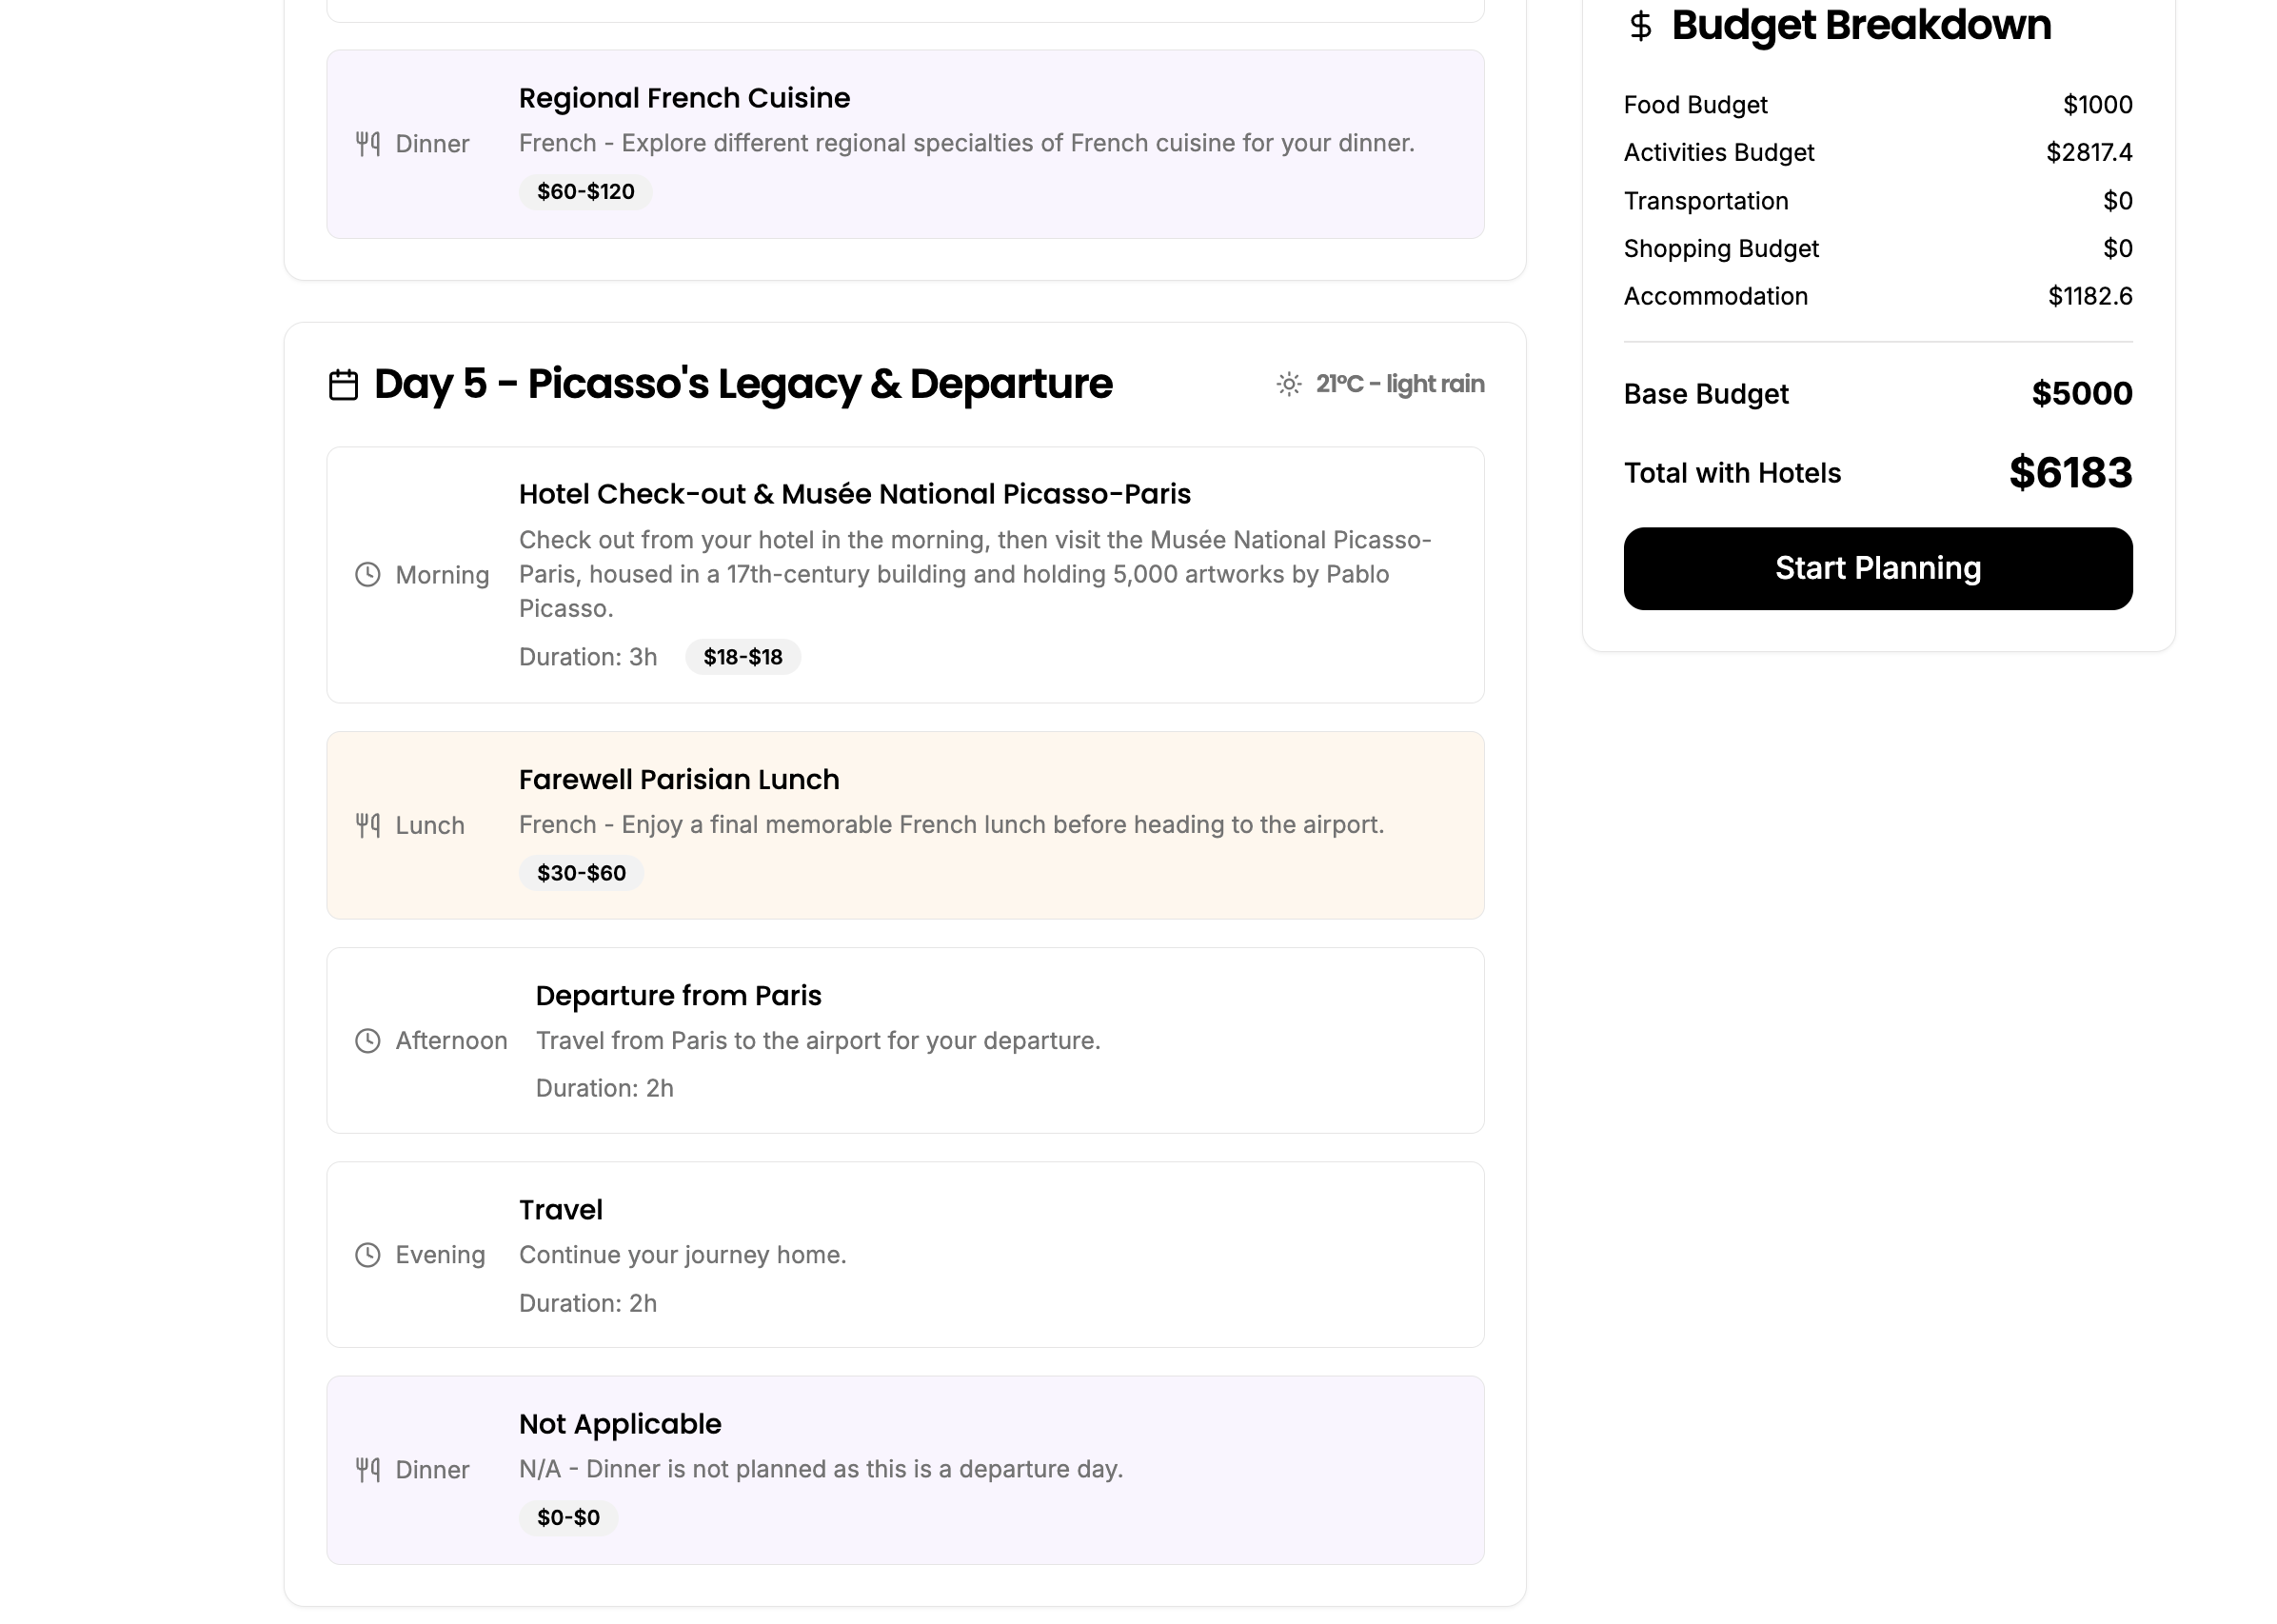The height and width of the screenshot is (1624, 2277).
Task: Click the dollar sign icon in Budget Breakdown
Action: 1640,26
